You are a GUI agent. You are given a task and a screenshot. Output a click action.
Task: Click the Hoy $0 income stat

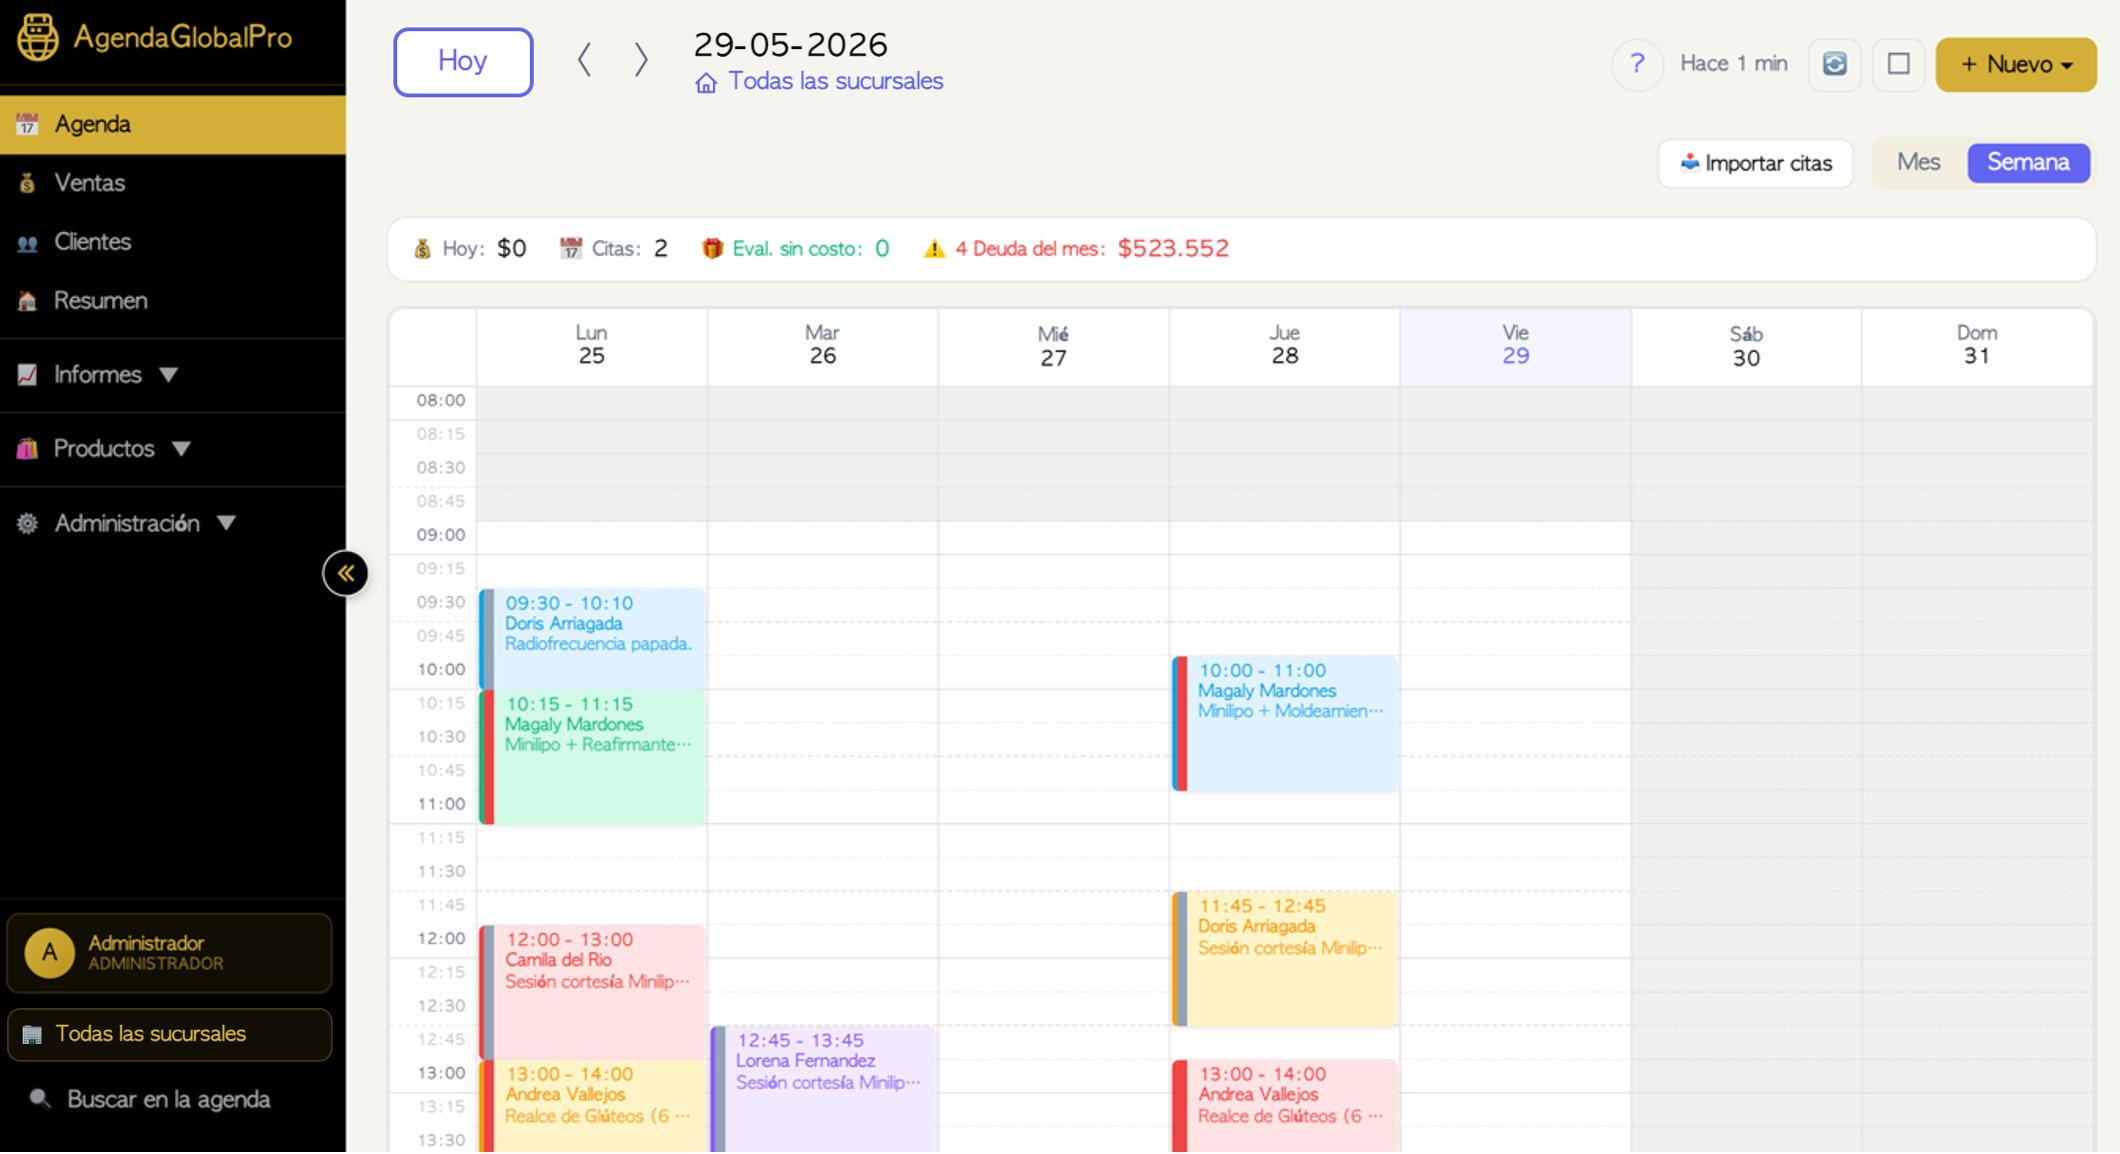point(470,249)
